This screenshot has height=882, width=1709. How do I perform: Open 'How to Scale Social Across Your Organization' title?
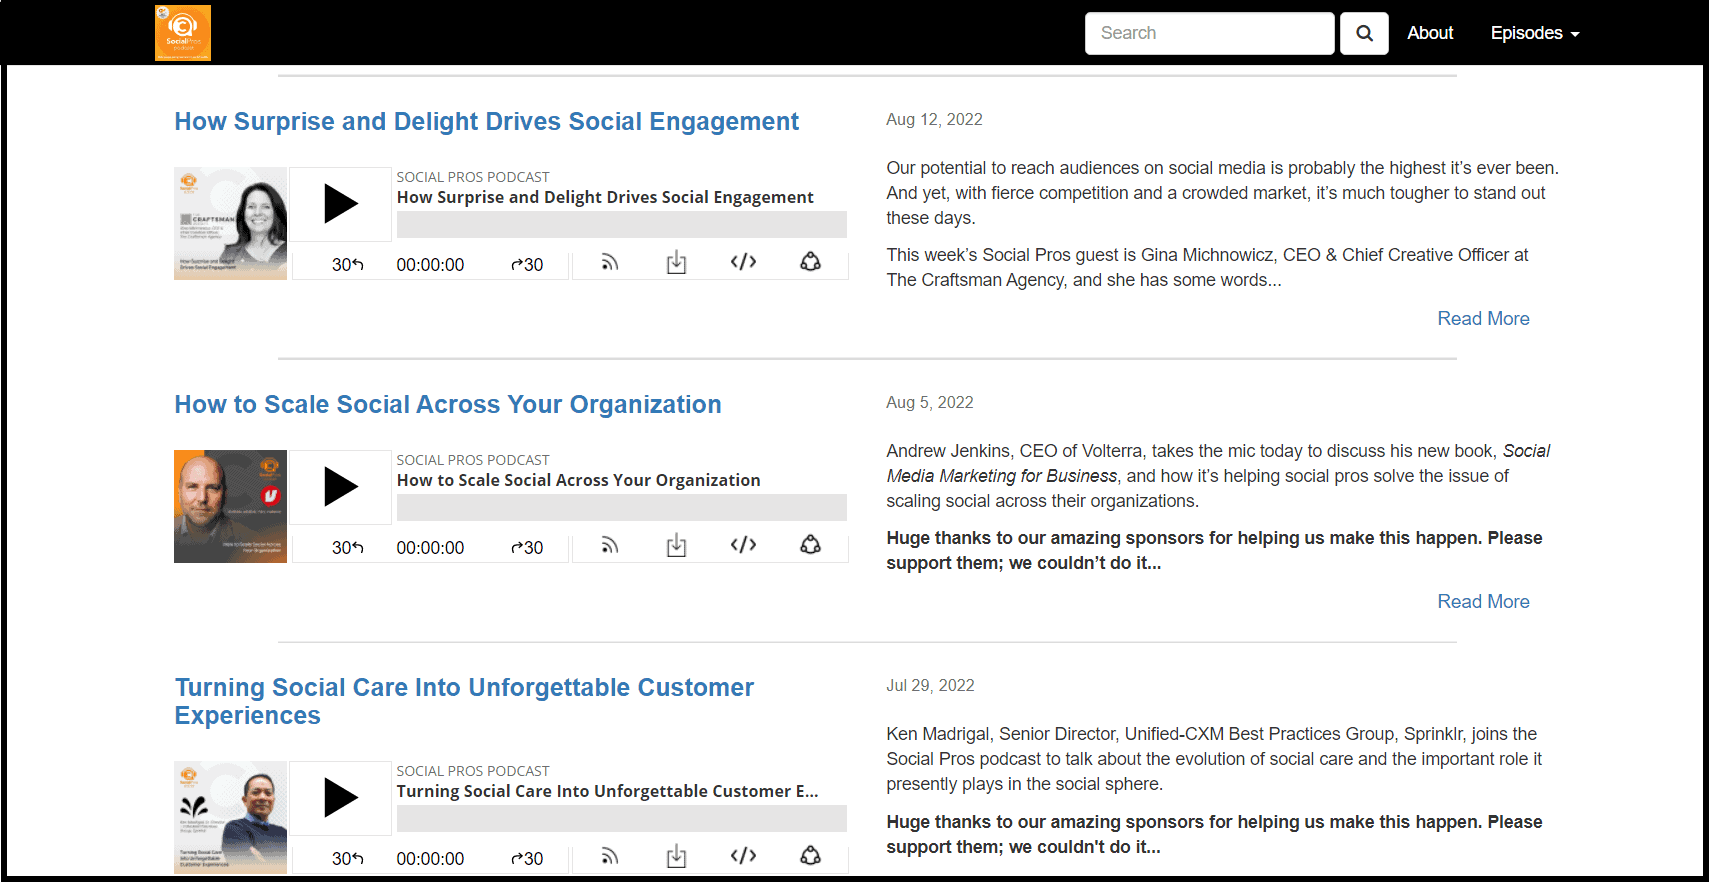pos(448,404)
